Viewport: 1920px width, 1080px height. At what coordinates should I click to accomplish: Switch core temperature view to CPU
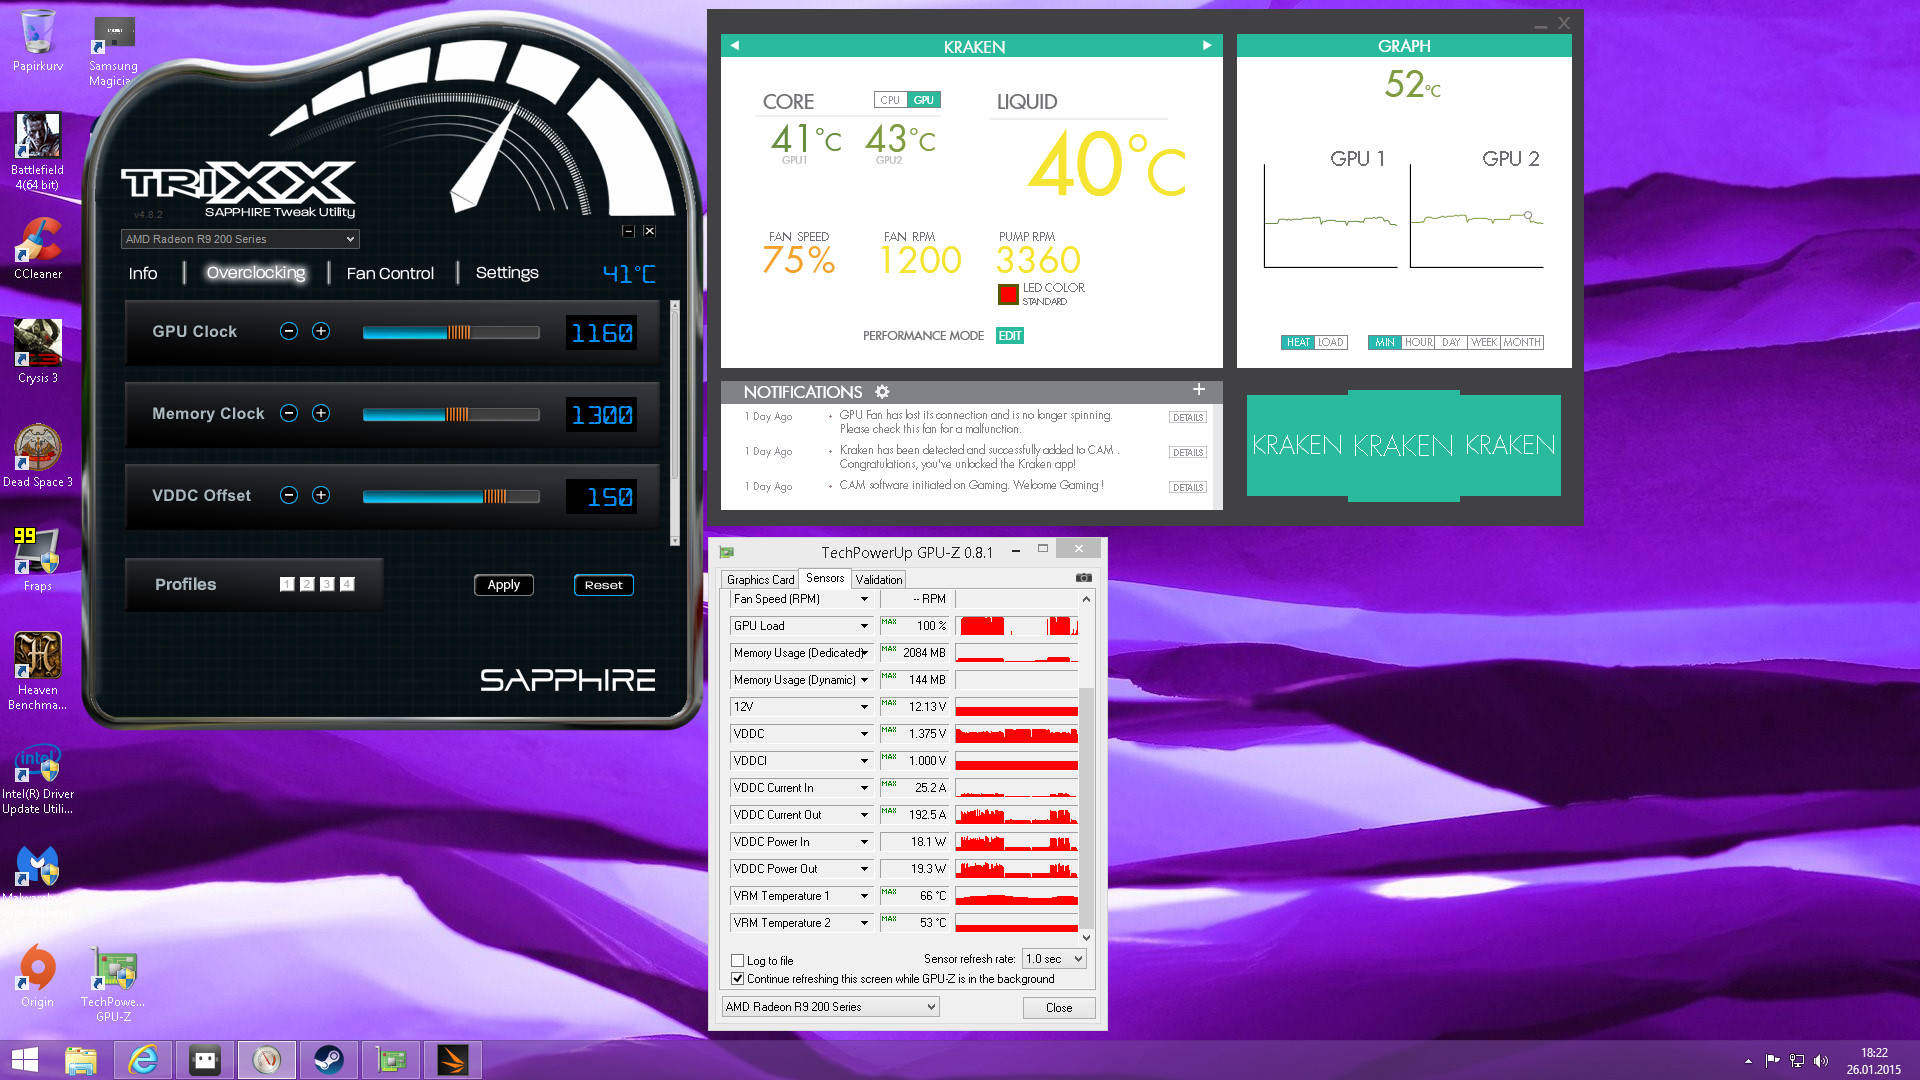pyautogui.click(x=890, y=100)
